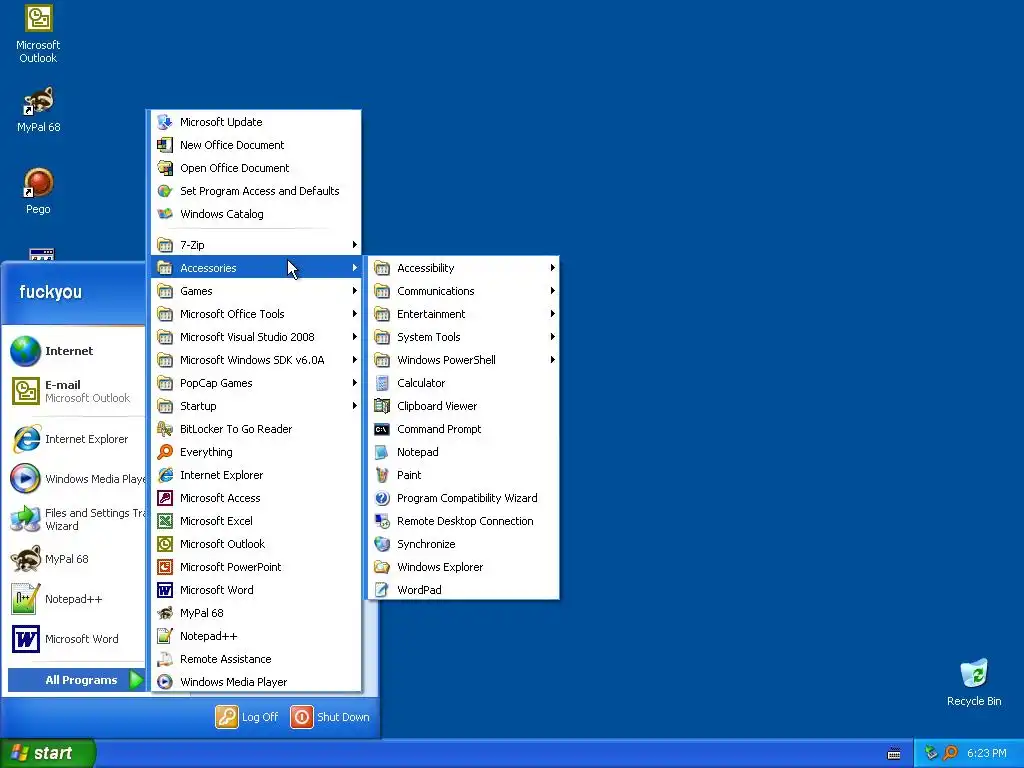This screenshot has height=768, width=1024.
Task: Expand the Accessibility submenu
Action: click(x=464, y=268)
